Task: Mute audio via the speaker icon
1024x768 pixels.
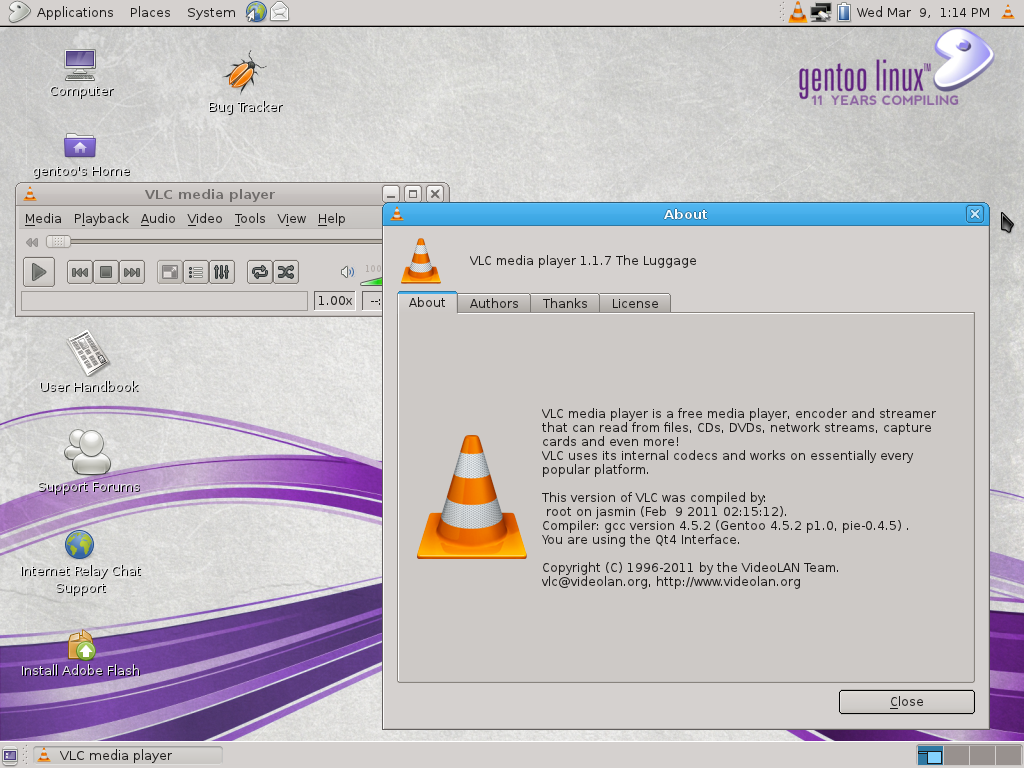Action: (346, 271)
